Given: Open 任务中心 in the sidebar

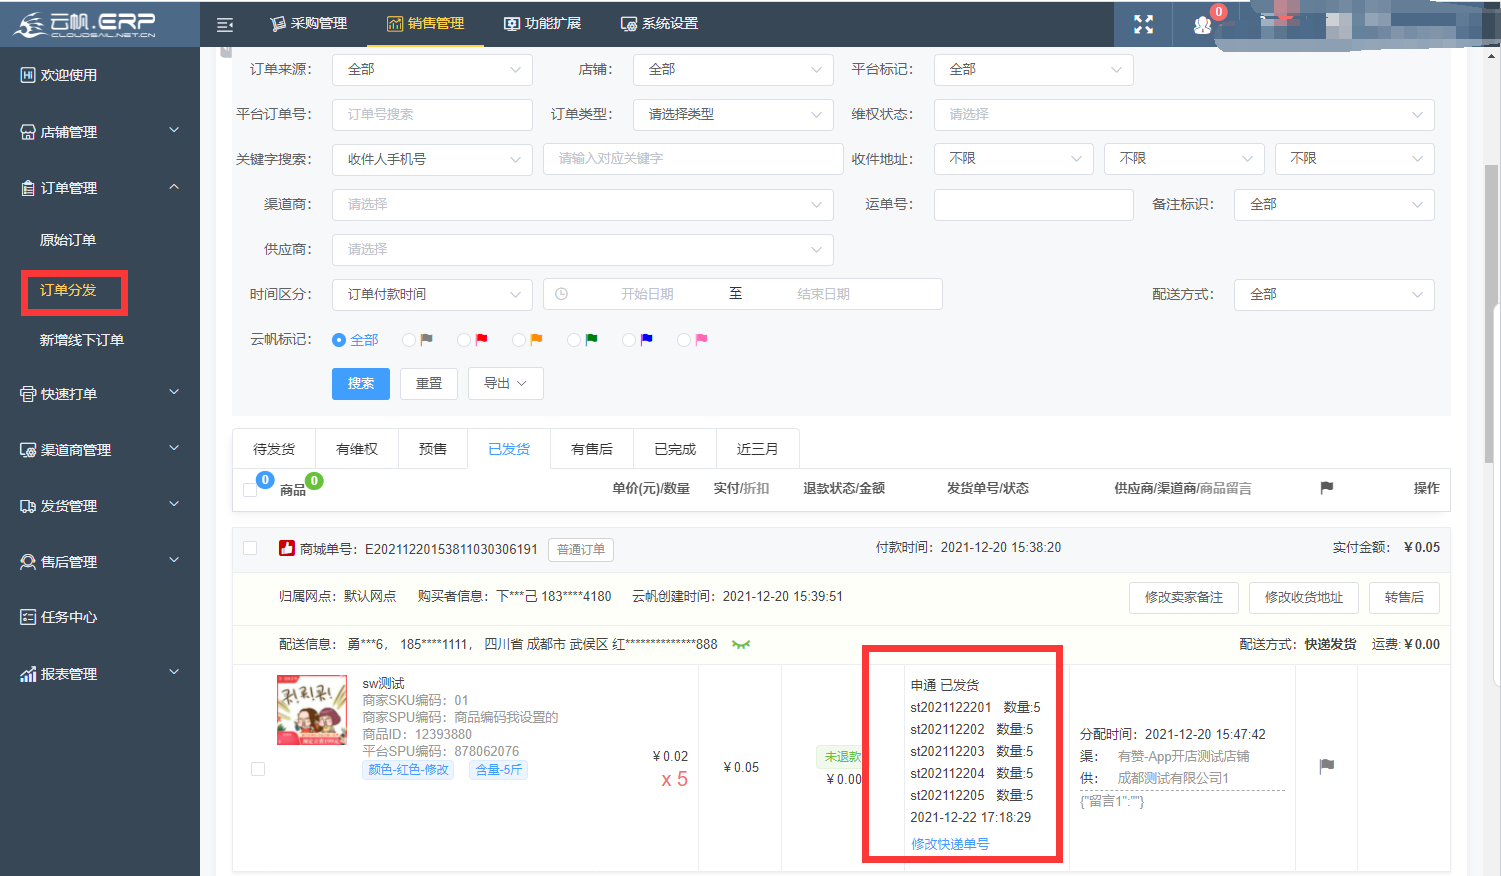Looking at the screenshot, I should [x=69, y=617].
